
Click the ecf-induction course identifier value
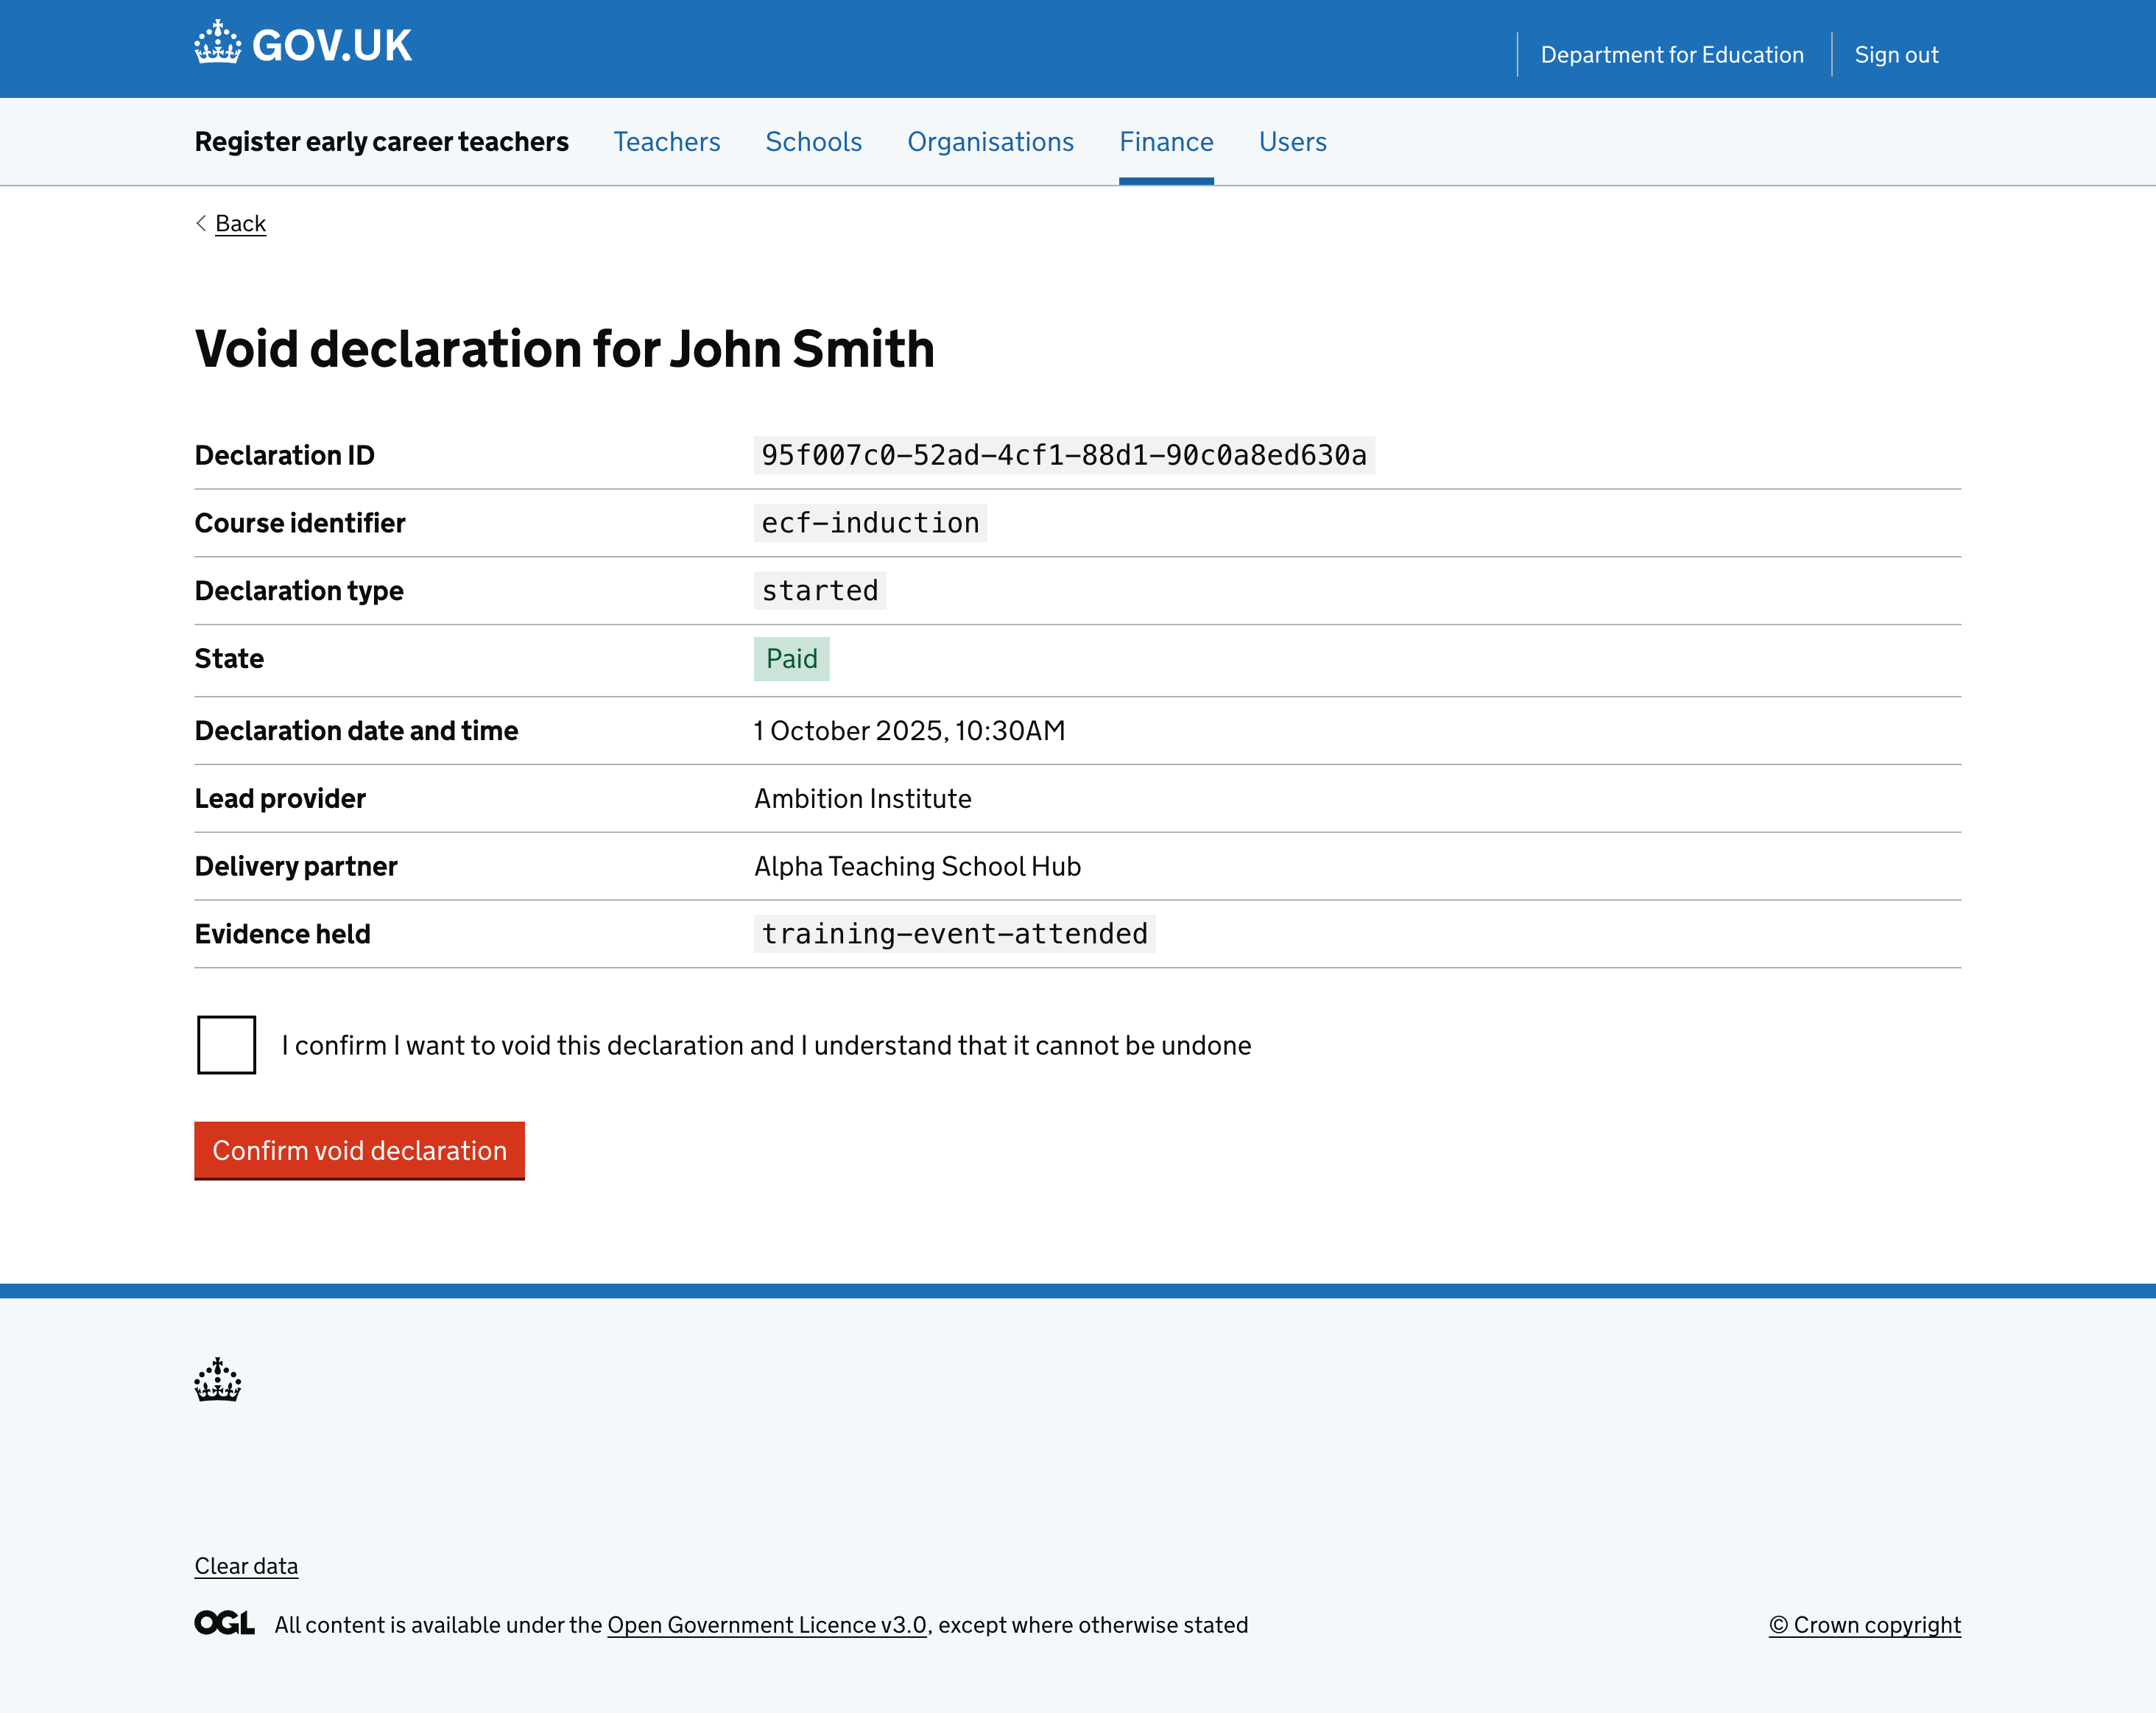click(x=870, y=523)
